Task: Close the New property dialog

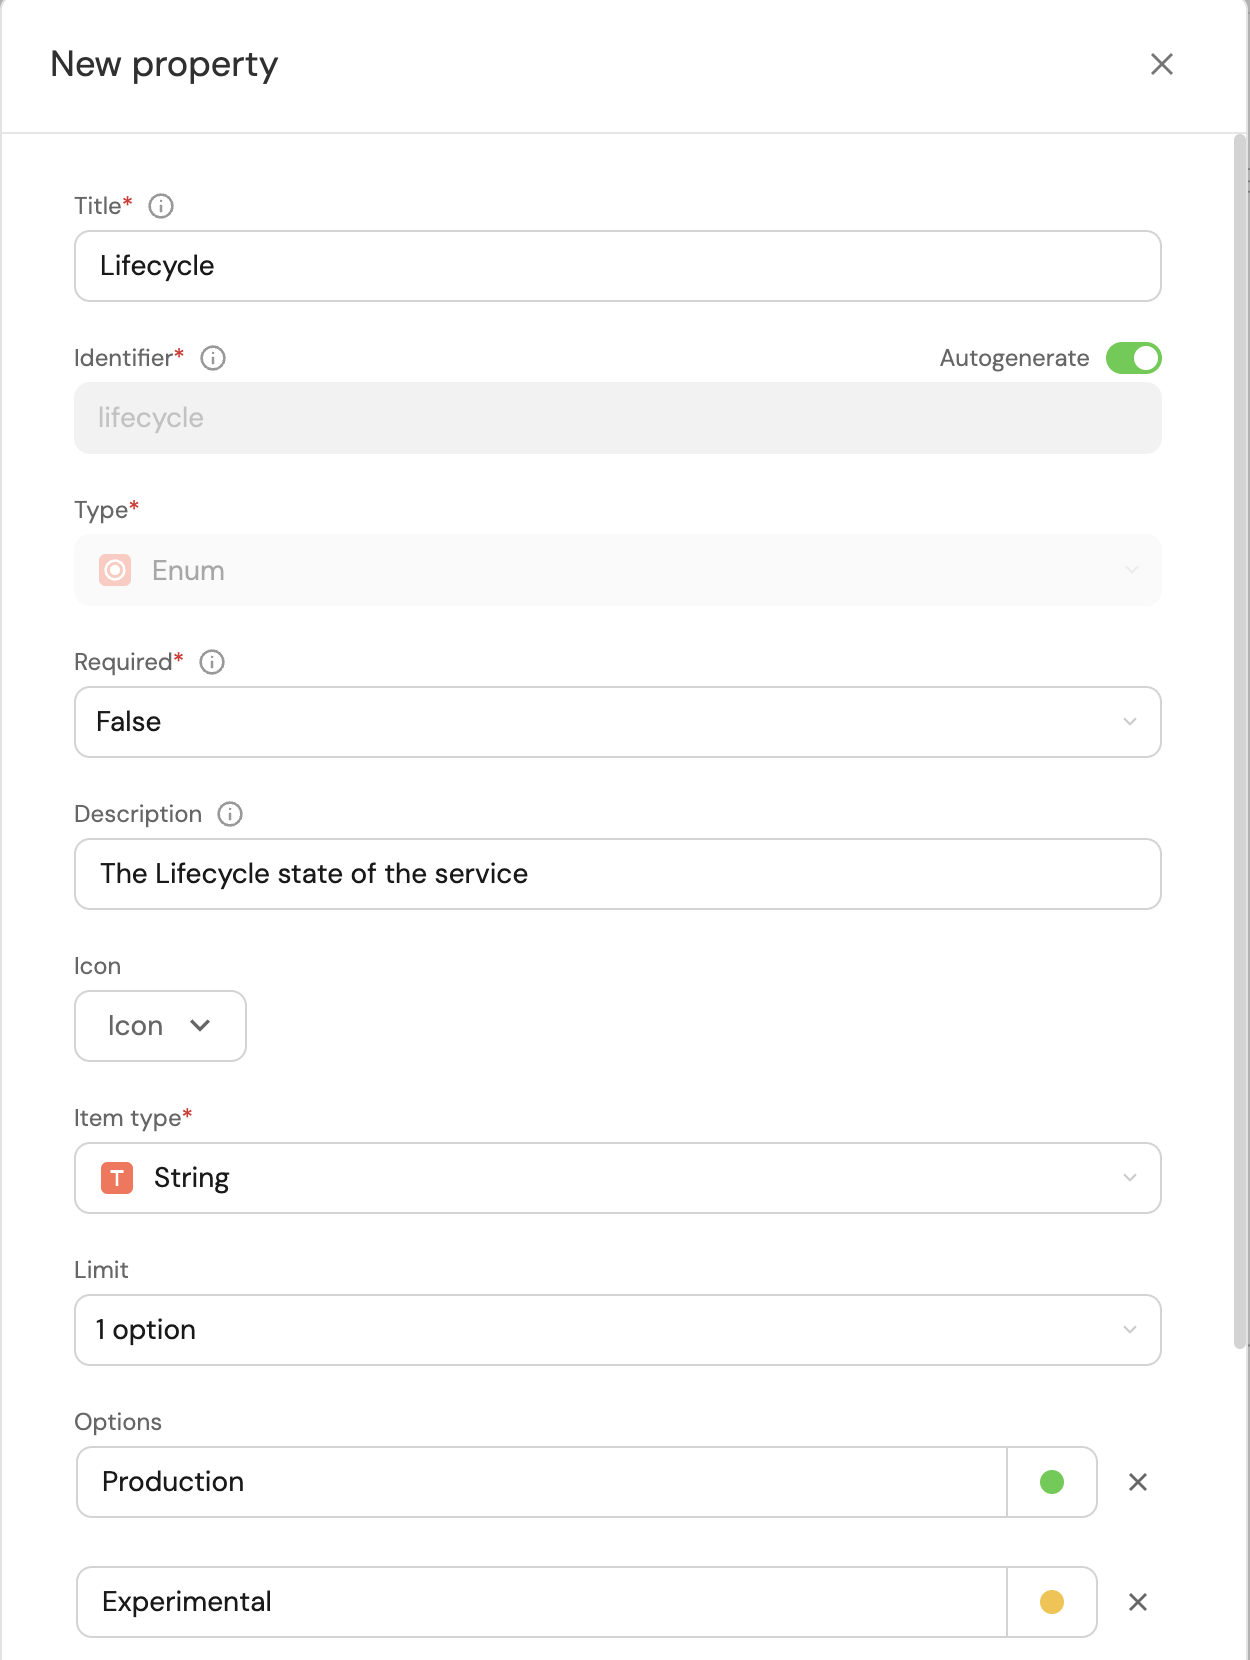Action: (x=1161, y=65)
